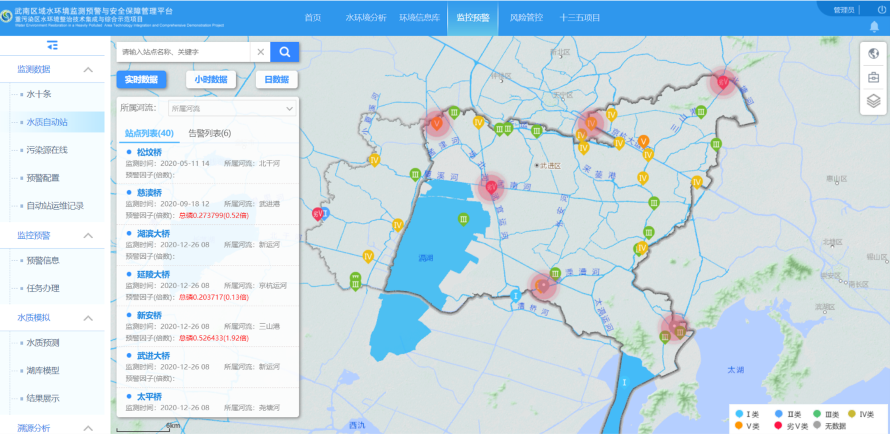Switch to 站点列表(40) tab

147,134
